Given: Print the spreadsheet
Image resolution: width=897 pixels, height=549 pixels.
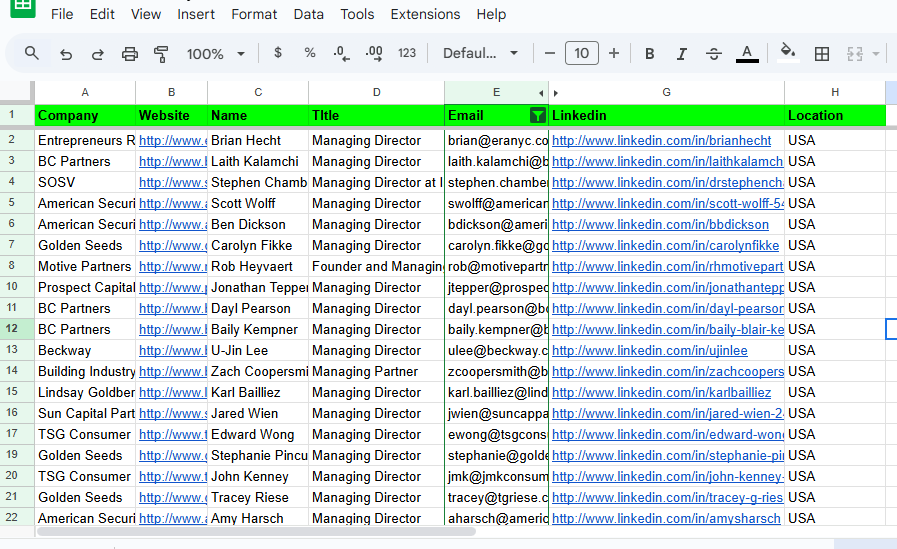Looking at the screenshot, I should point(130,54).
